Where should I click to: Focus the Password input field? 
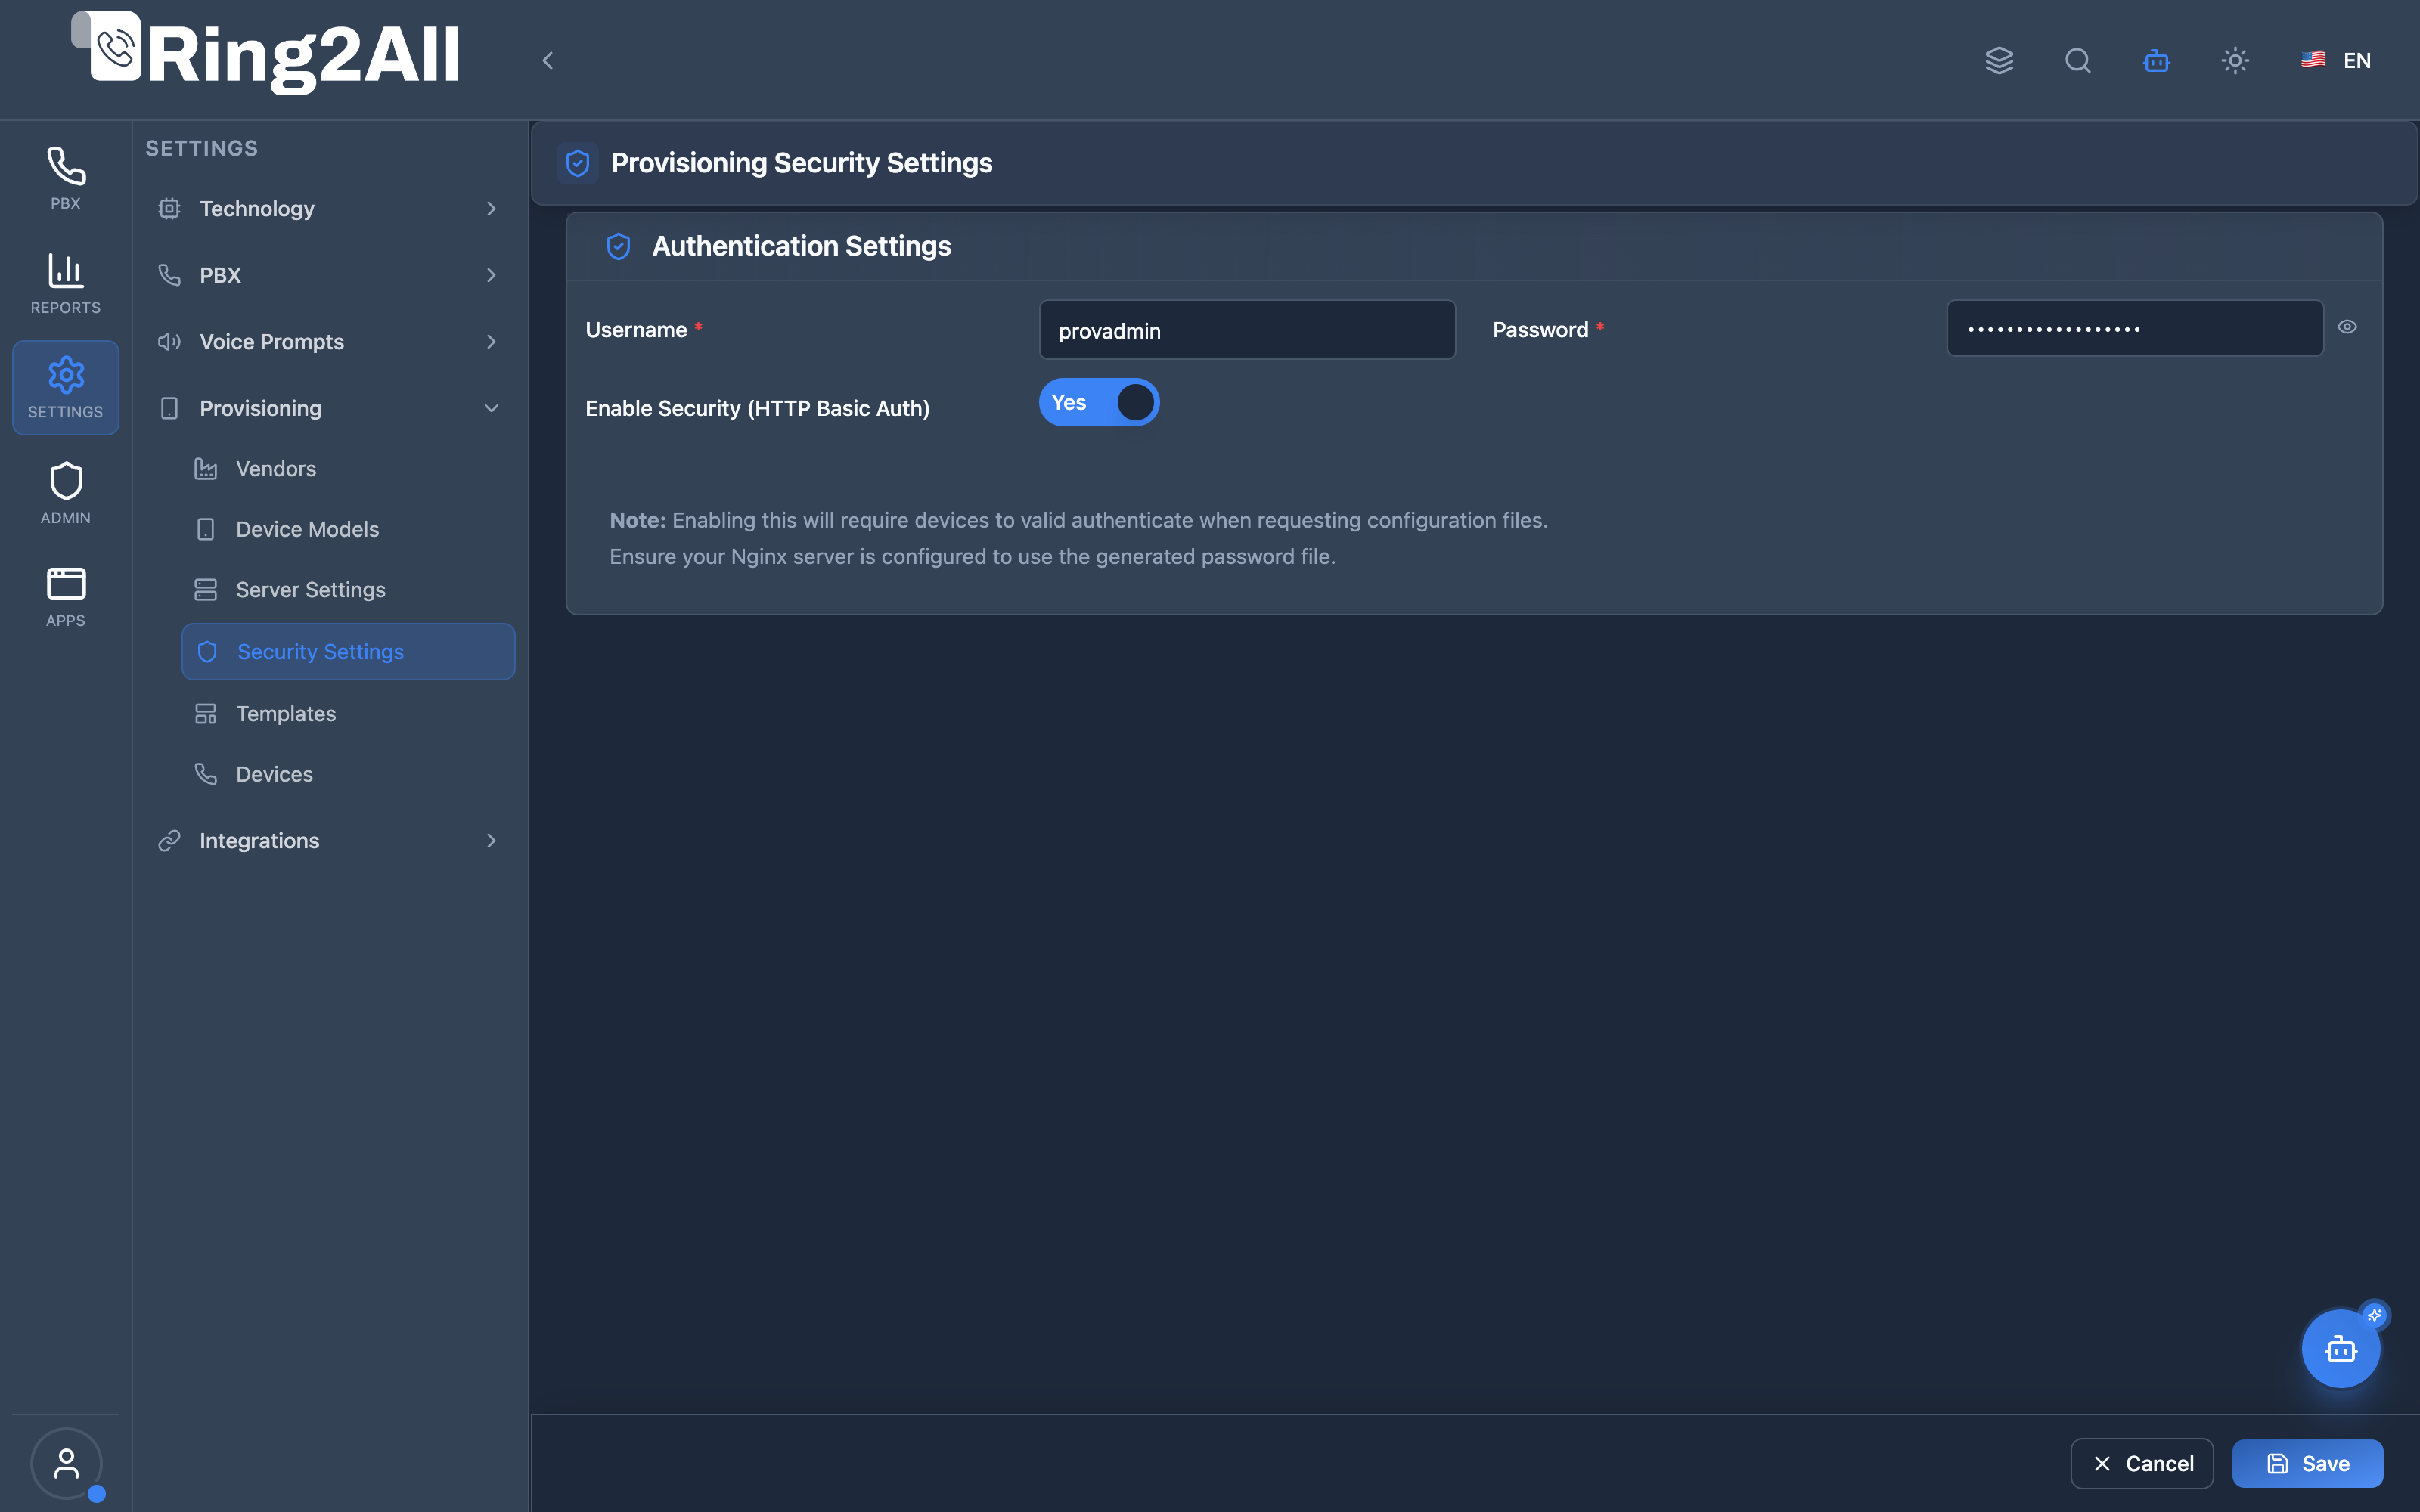2135,328
